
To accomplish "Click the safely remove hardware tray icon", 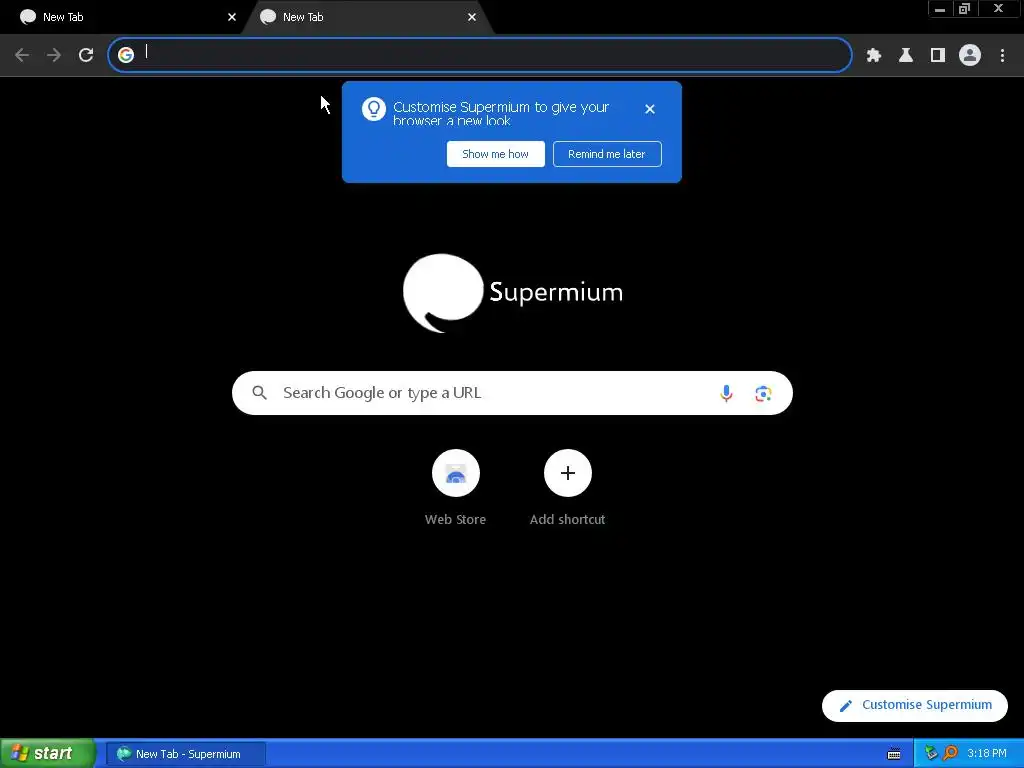I will pyautogui.click(x=931, y=754).
